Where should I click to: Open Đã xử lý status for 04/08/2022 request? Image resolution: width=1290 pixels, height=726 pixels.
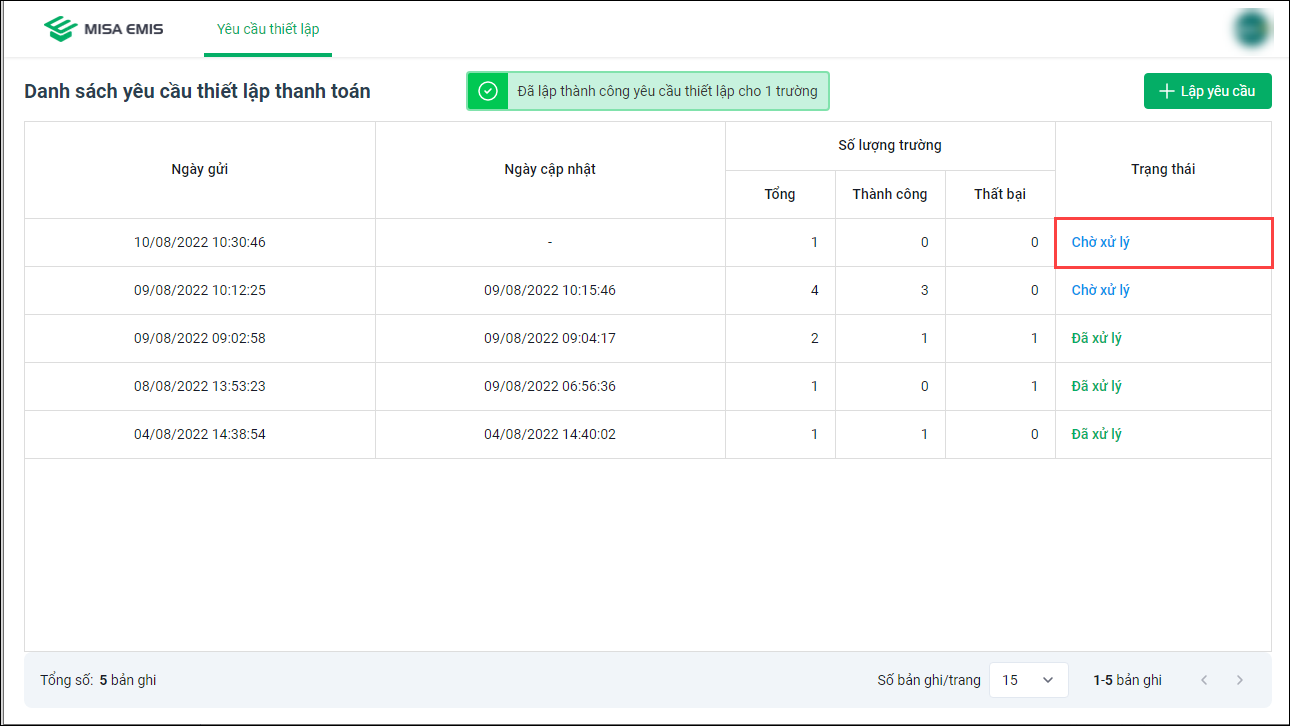pyautogui.click(x=1096, y=434)
